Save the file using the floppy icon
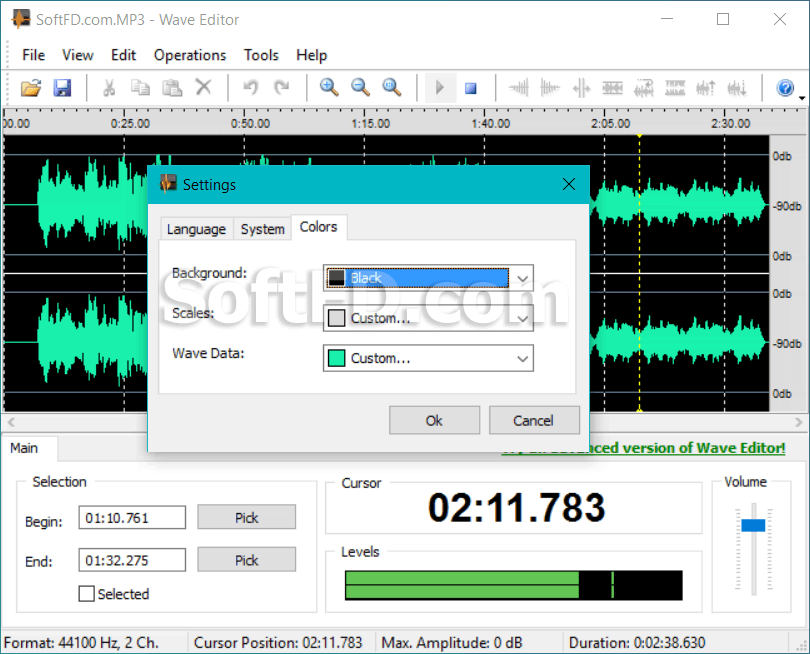 point(63,88)
